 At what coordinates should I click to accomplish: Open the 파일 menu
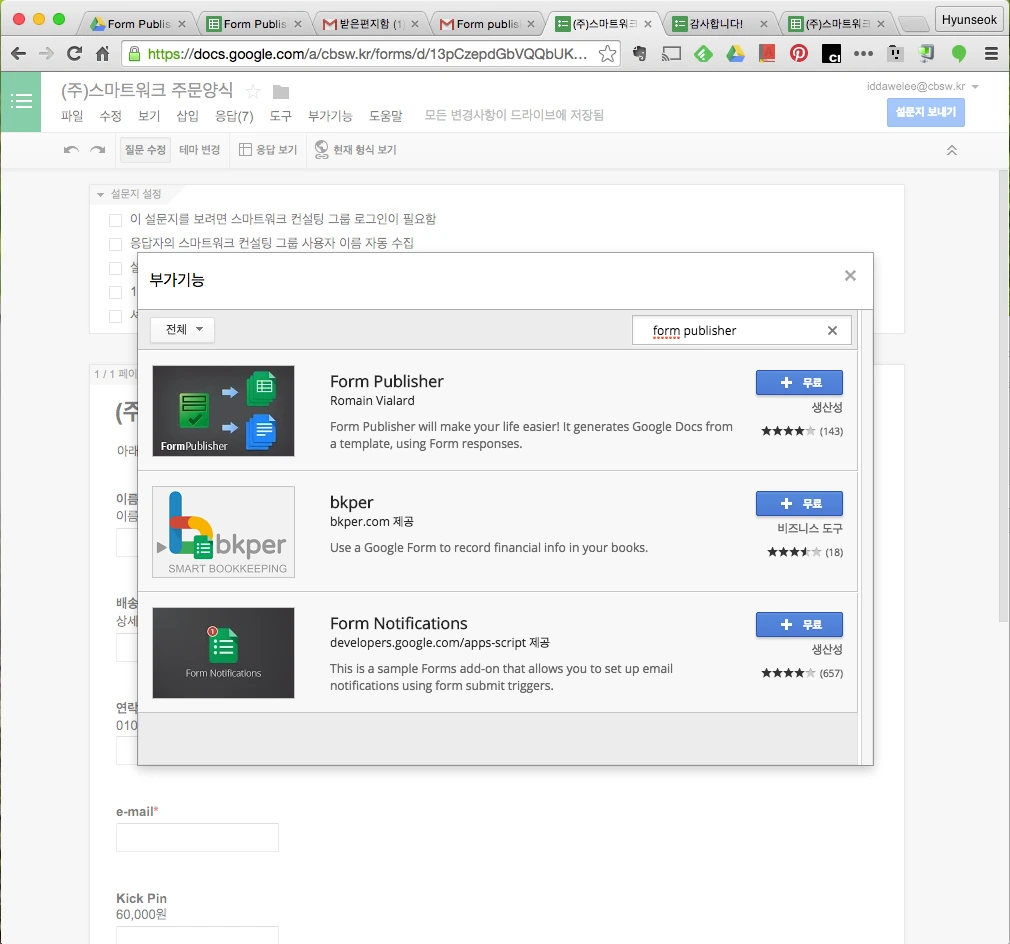[x=72, y=116]
